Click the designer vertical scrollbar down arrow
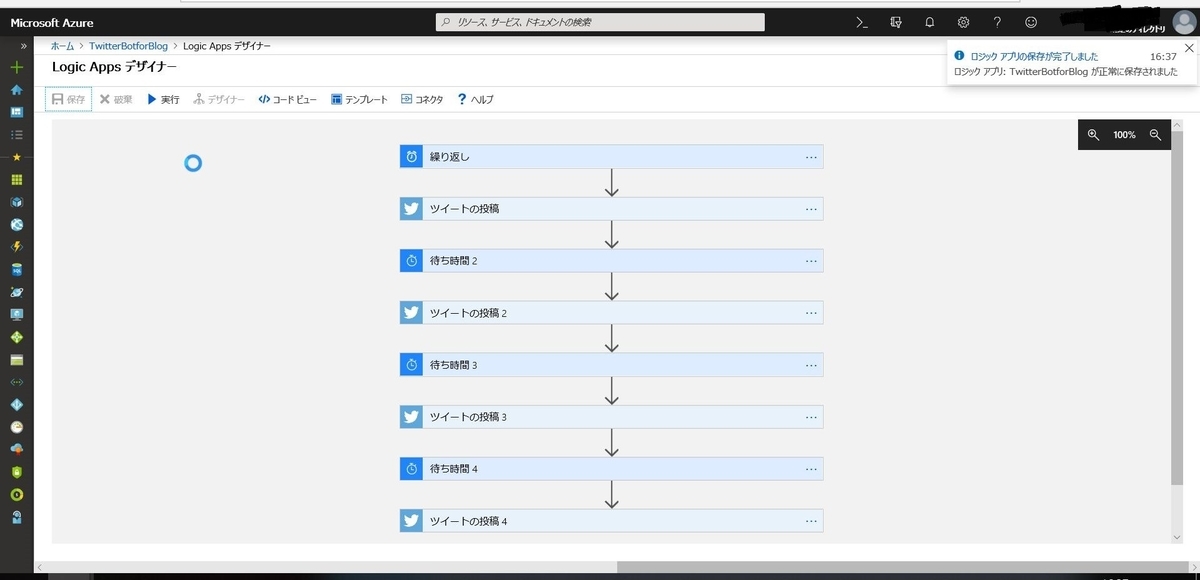The height and width of the screenshot is (580, 1200). coord(1177,537)
